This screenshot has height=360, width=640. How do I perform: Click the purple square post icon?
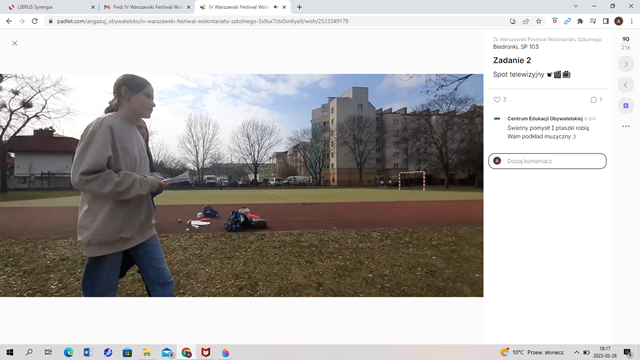(626, 106)
